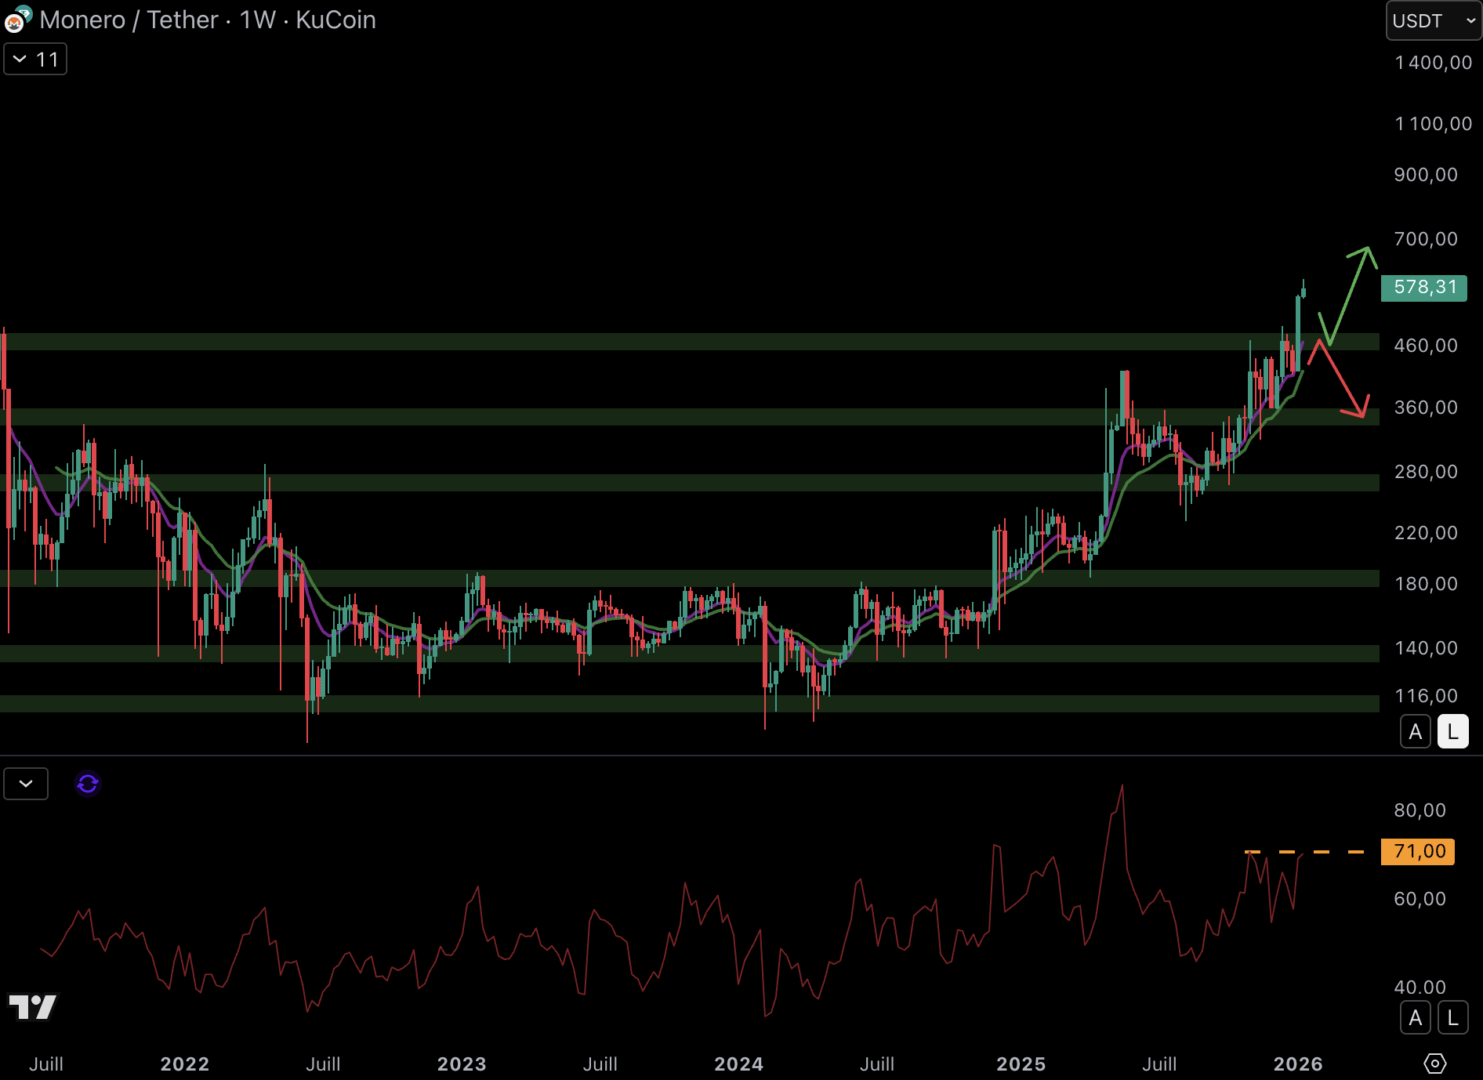This screenshot has height=1080, width=1483.
Task: Click the 1 400,00 price axis label
Action: point(1433,63)
